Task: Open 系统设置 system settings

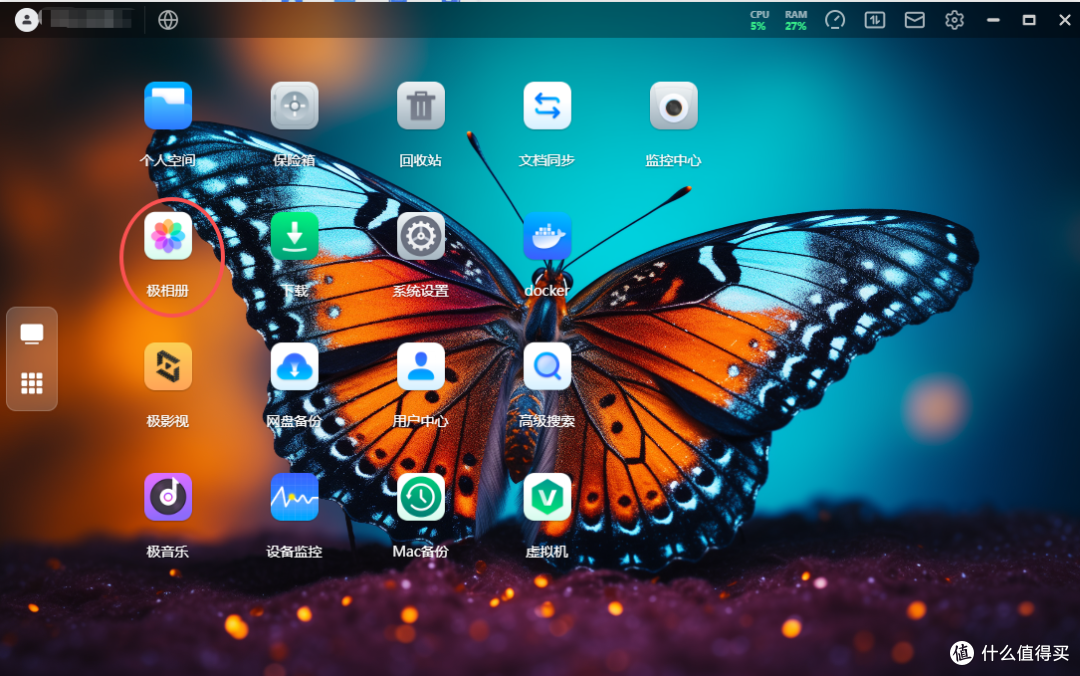Action: pyautogui.click(x=421, y=236)
